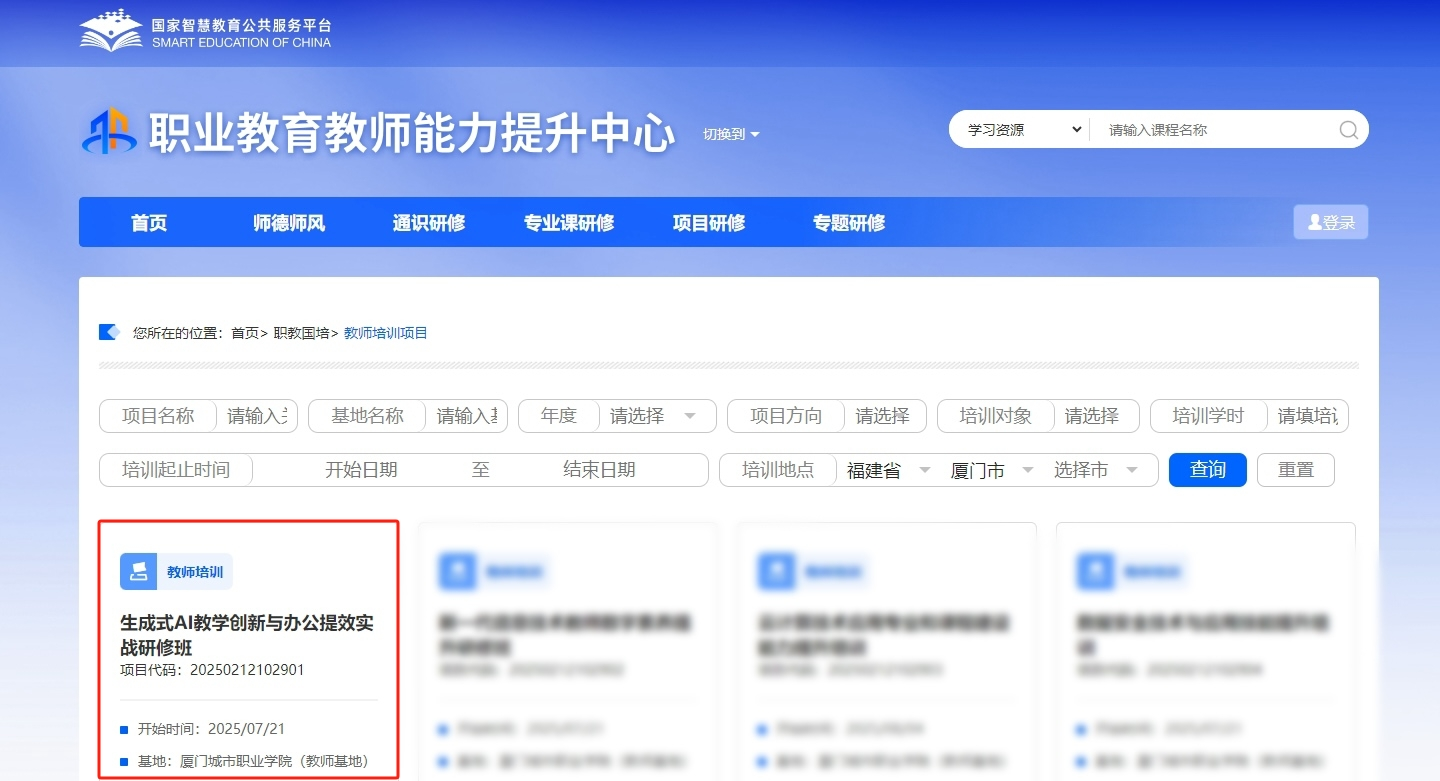Open the 年度 请选择 dropdown
Screen dimensions: 1440x781
click(x=656, y=416)
